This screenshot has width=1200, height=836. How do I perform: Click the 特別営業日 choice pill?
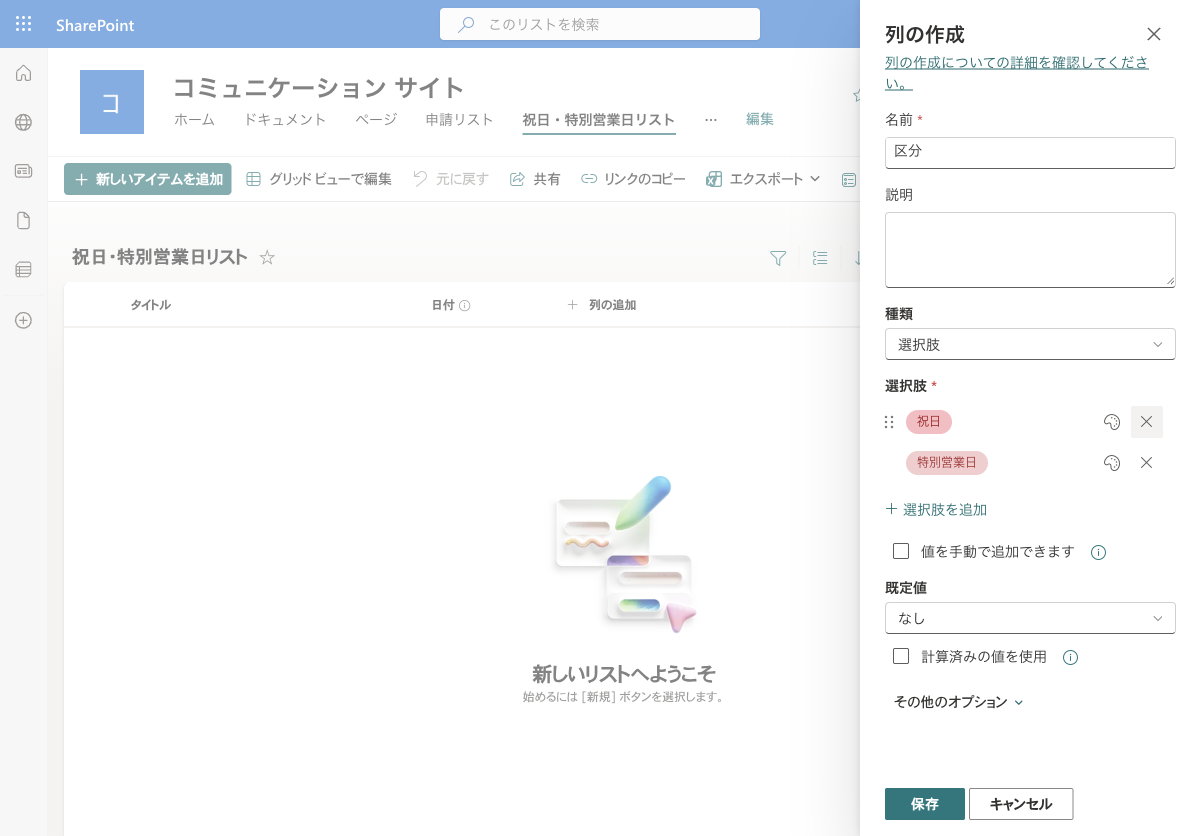[947, 463]
